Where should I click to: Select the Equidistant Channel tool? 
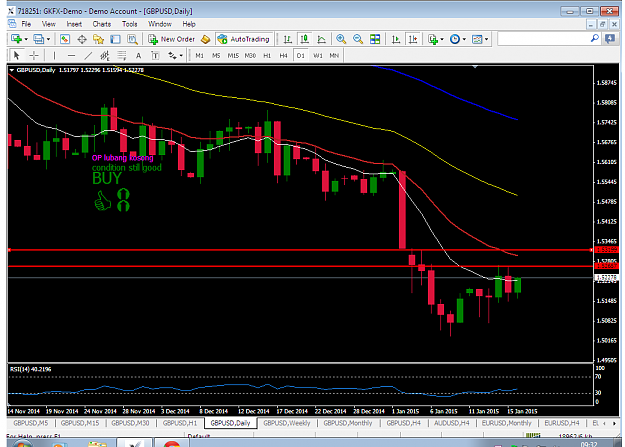point(105,55)
